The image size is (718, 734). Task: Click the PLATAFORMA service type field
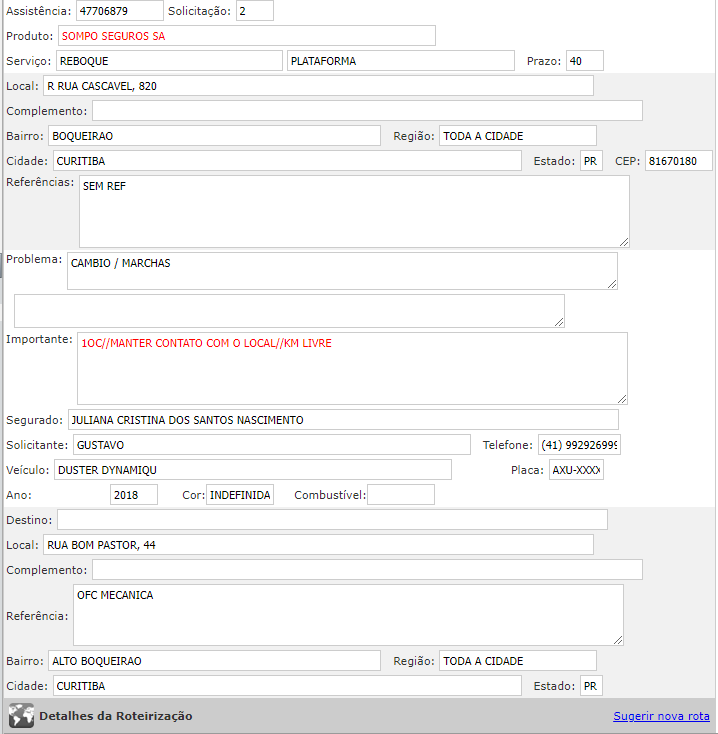(x=400, y=61)
